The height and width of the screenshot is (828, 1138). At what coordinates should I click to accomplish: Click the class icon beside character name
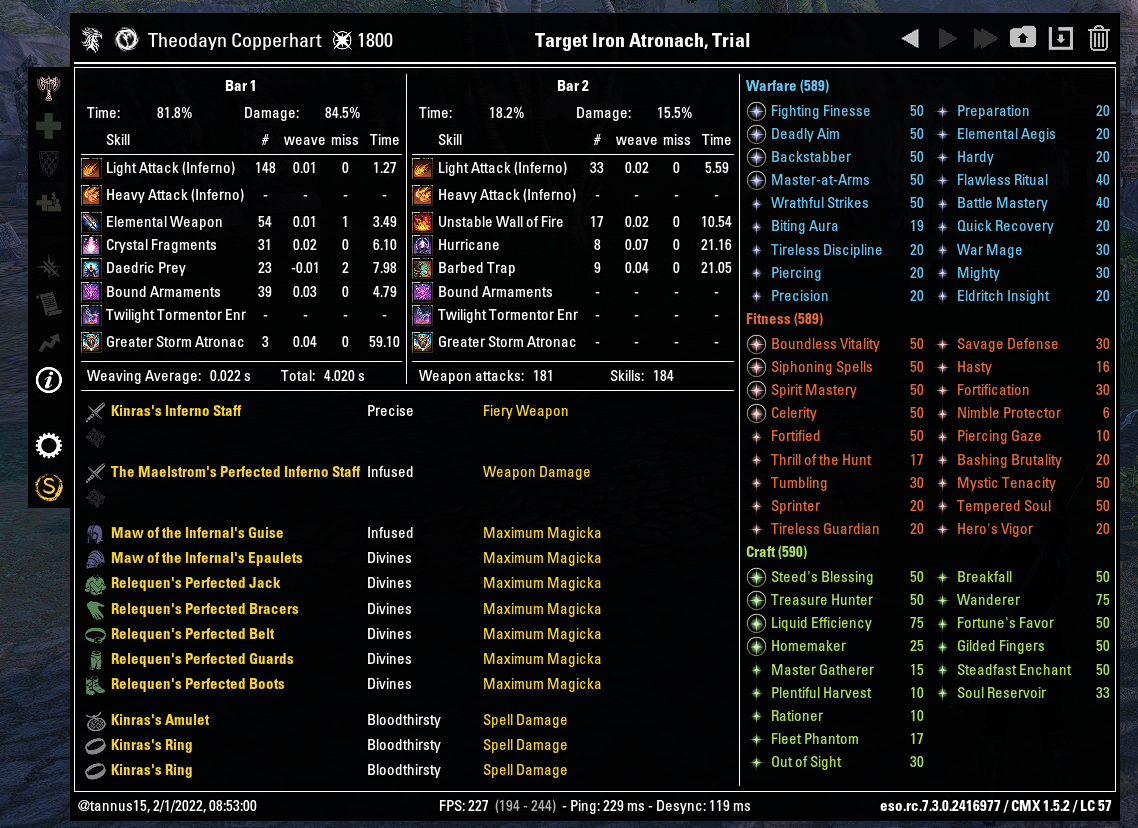[x=126, y=39]
